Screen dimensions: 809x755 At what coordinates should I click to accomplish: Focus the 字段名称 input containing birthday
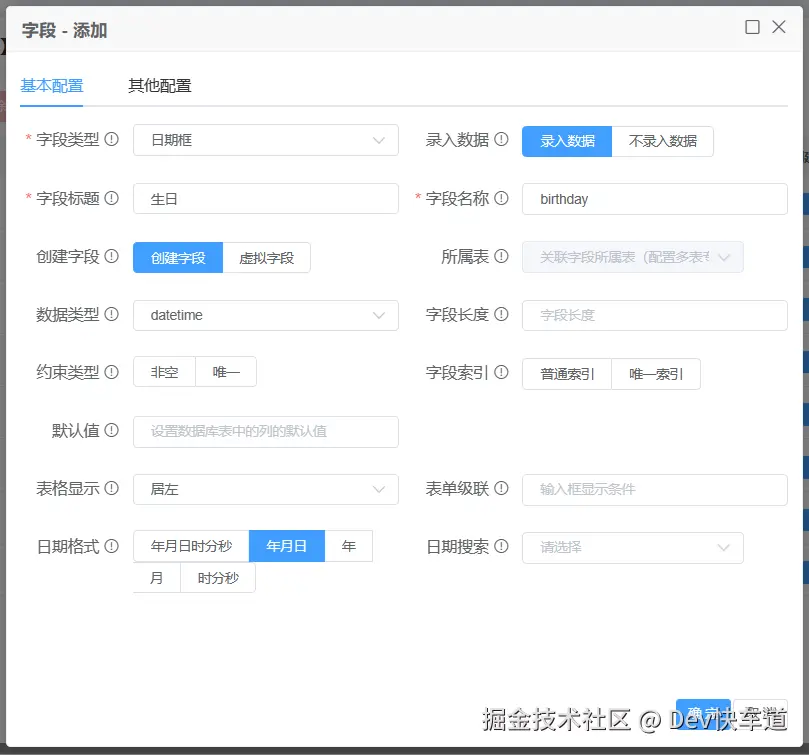[655, 199]
